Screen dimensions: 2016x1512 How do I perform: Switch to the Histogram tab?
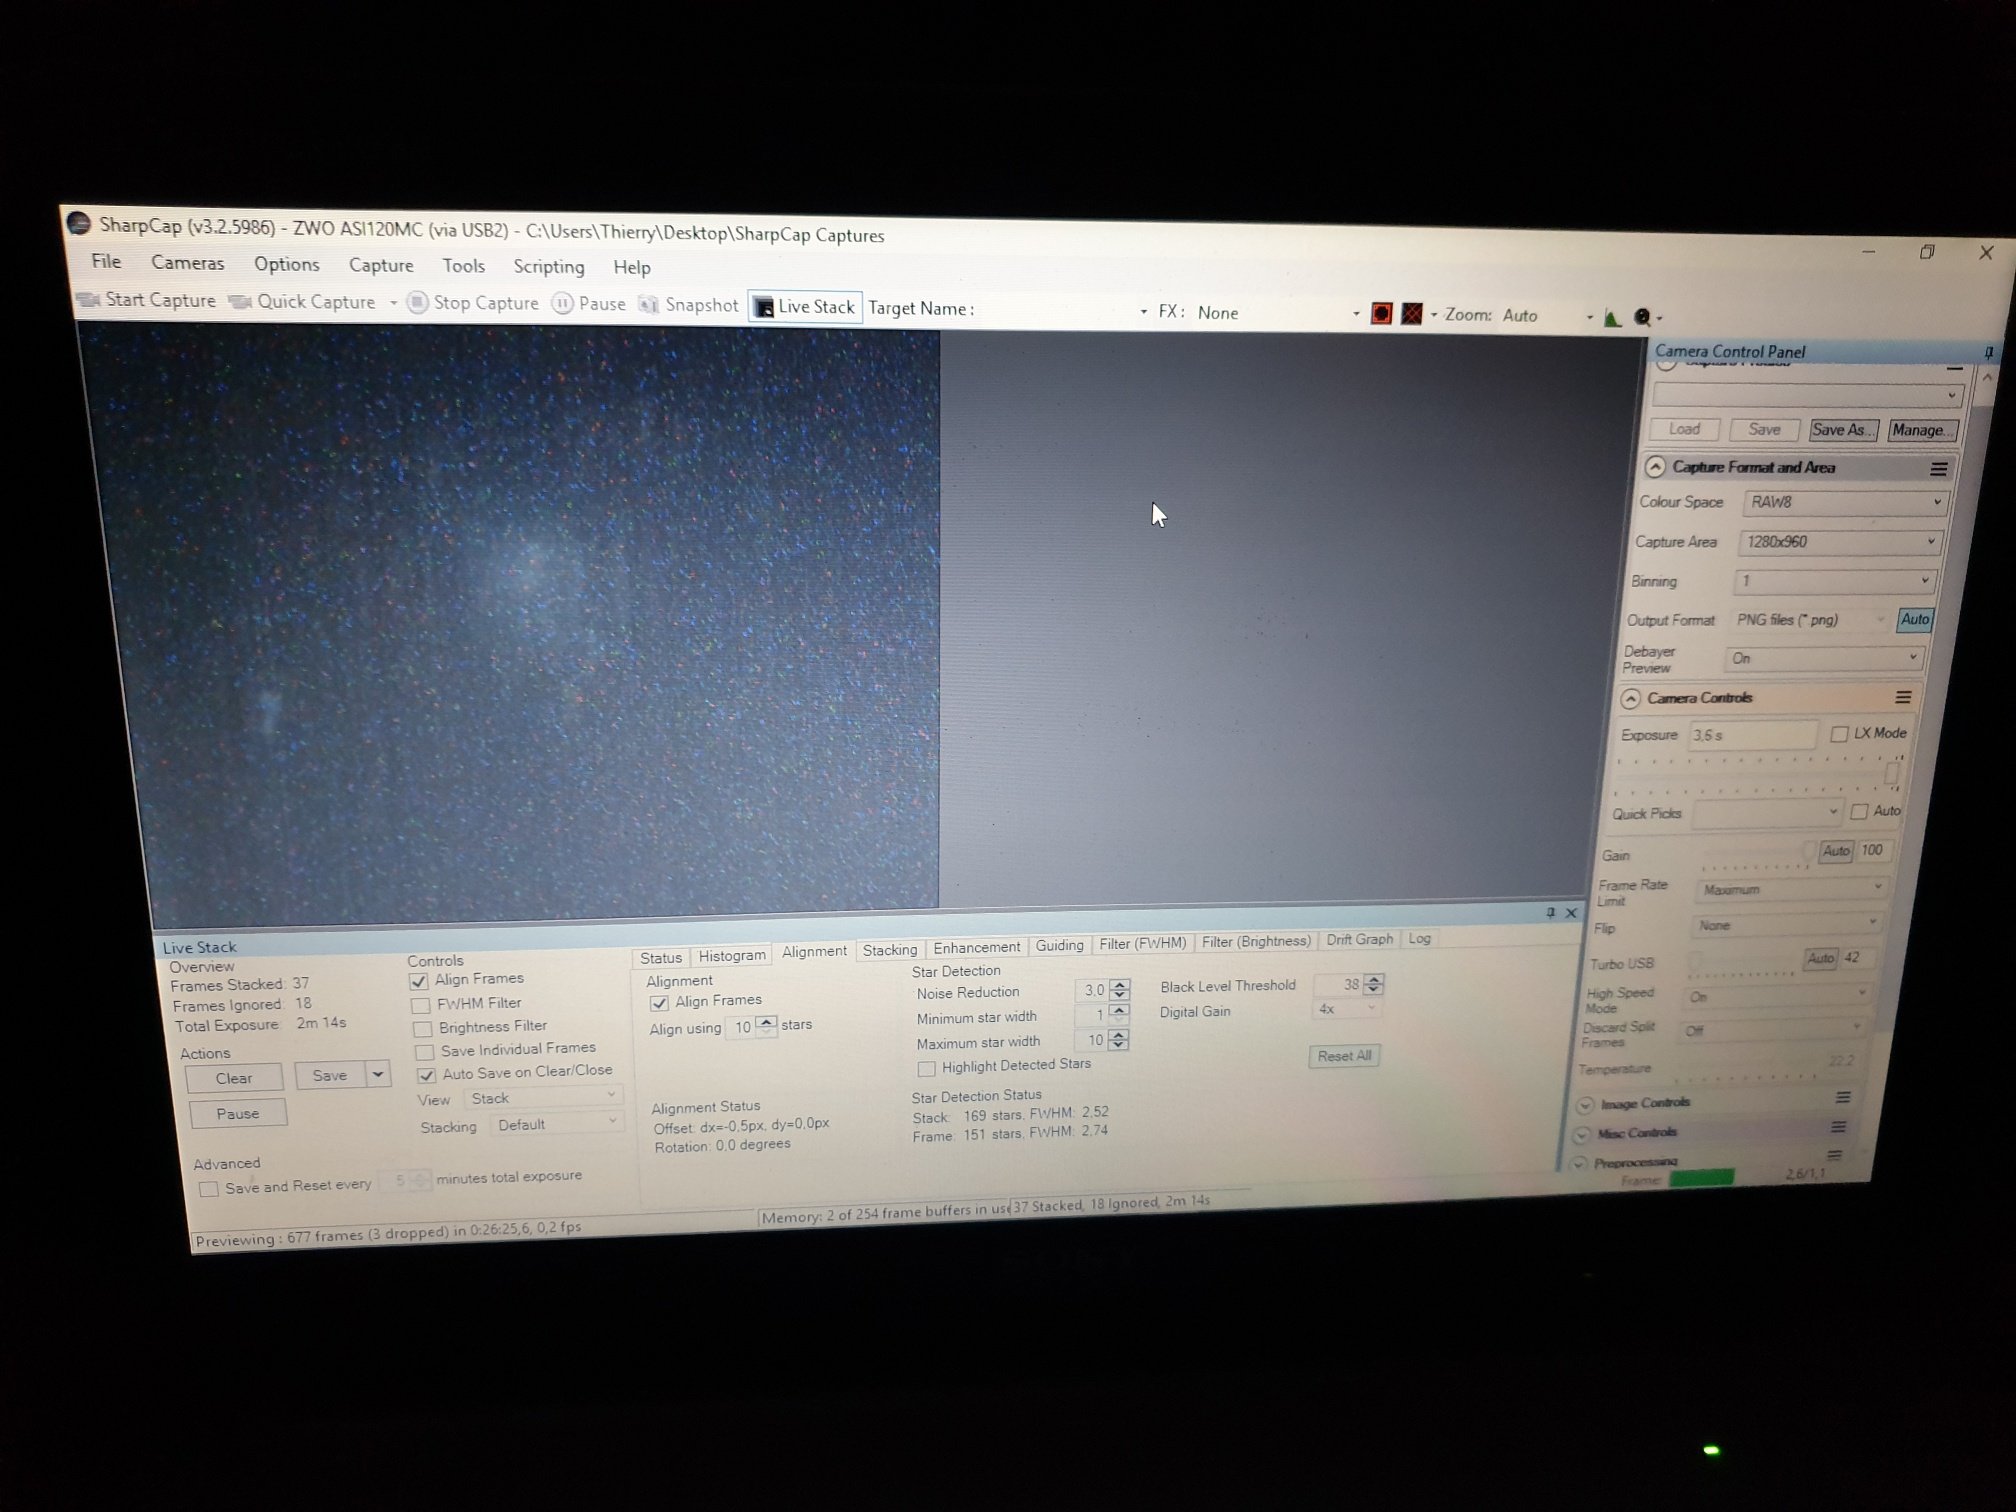pos(731,956)
